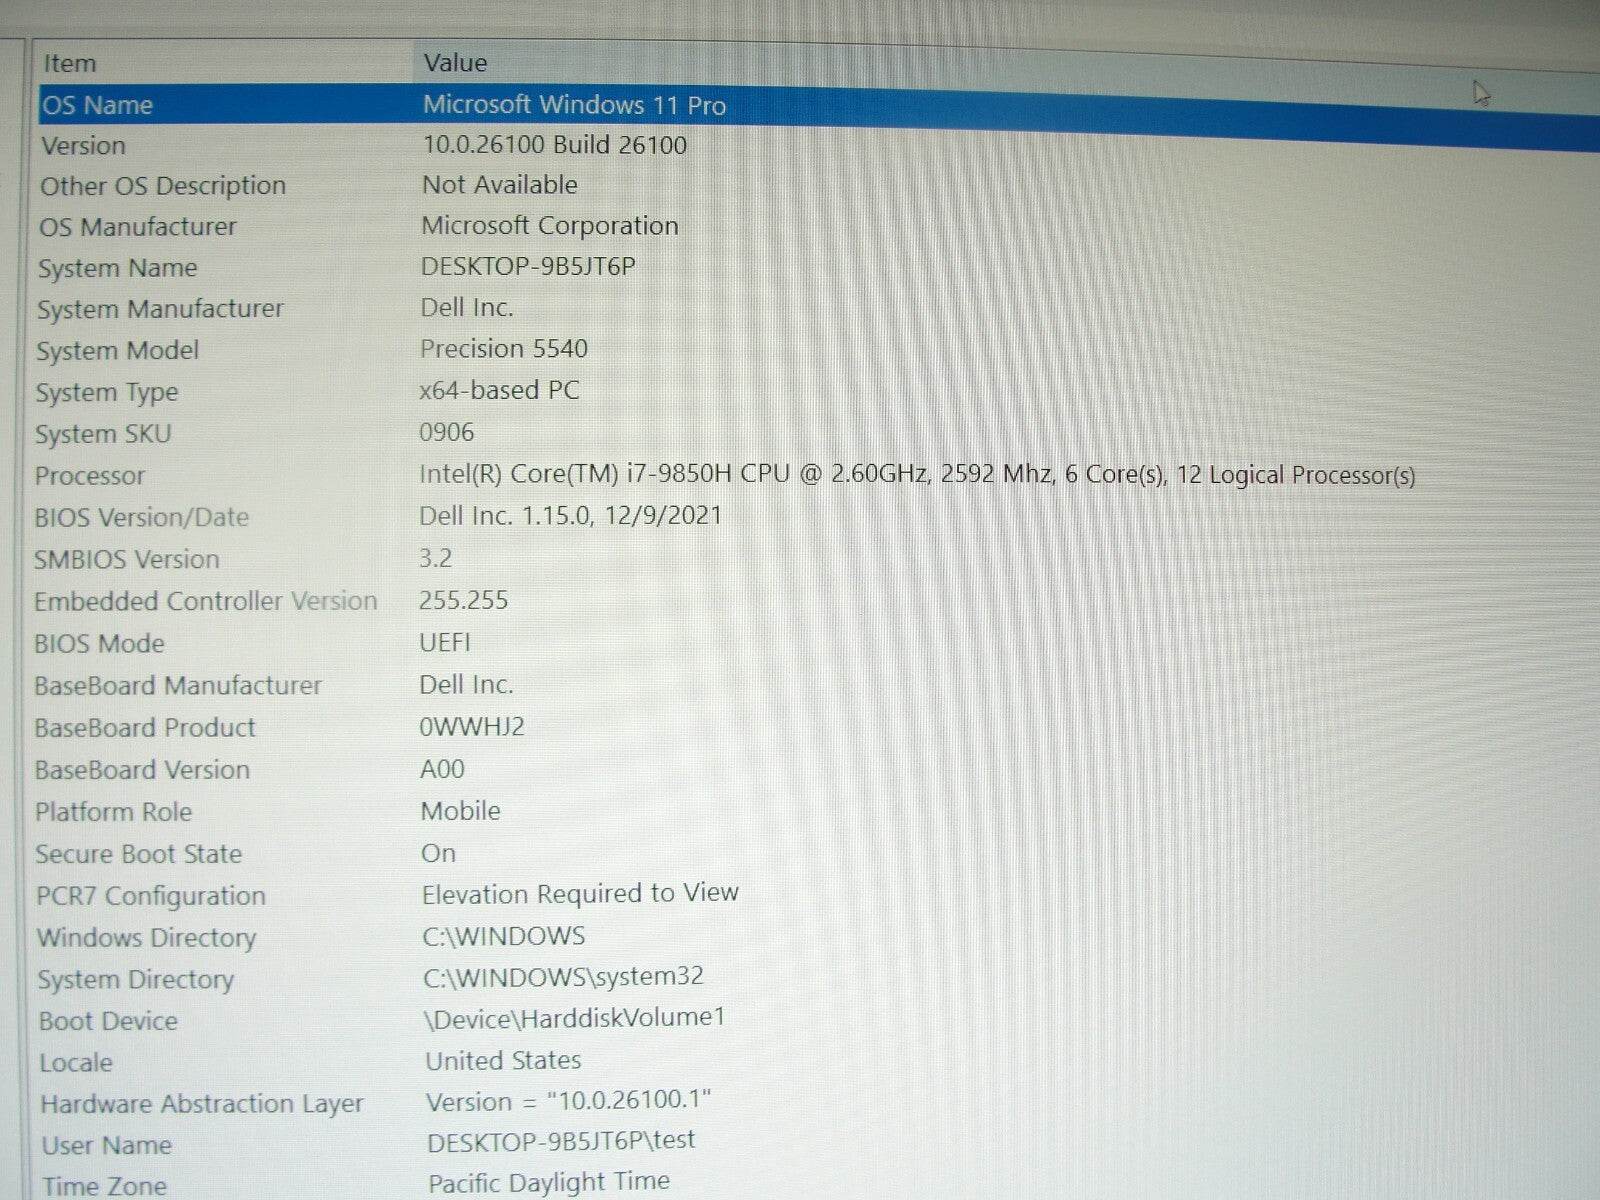Select the BIOS Mode row
The width and height of the screenshot is (1600, 1200).
tap(99, 644)
